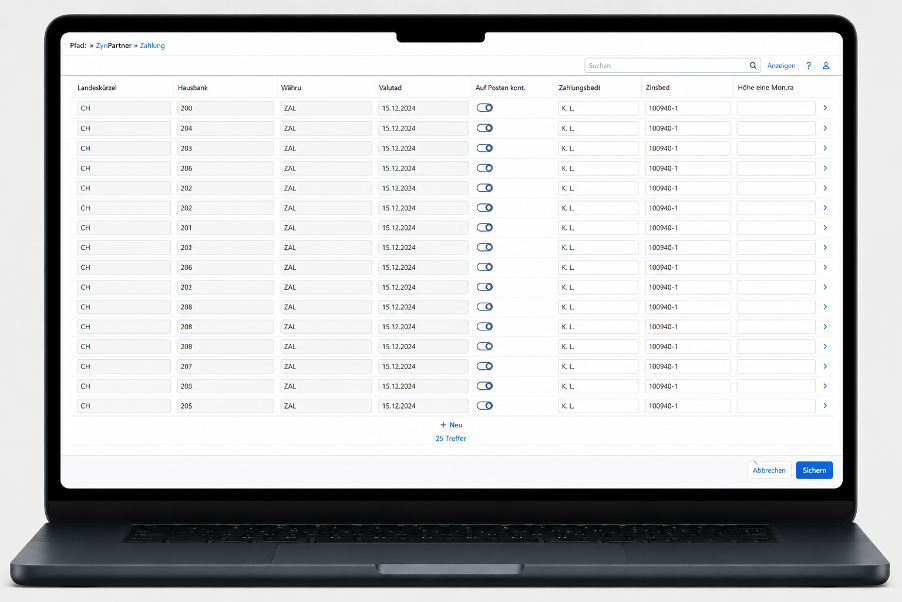This screenshot has width=902, height=602.
Task: Click the Abbrechen button
Action: [x=769, y=470]
